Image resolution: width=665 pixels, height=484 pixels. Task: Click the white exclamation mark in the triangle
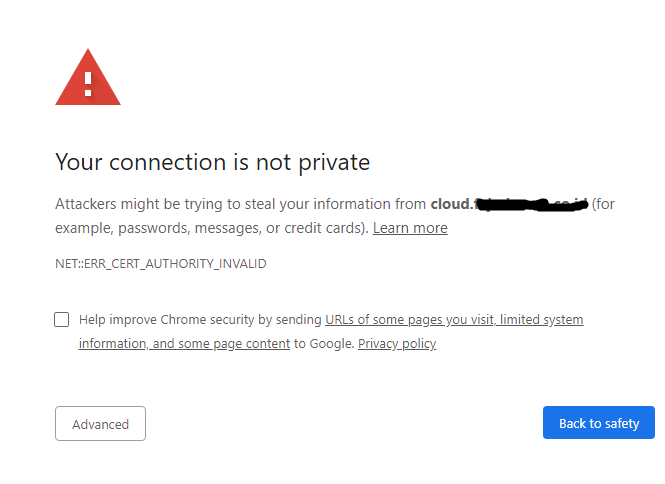(x=88, y=80)
